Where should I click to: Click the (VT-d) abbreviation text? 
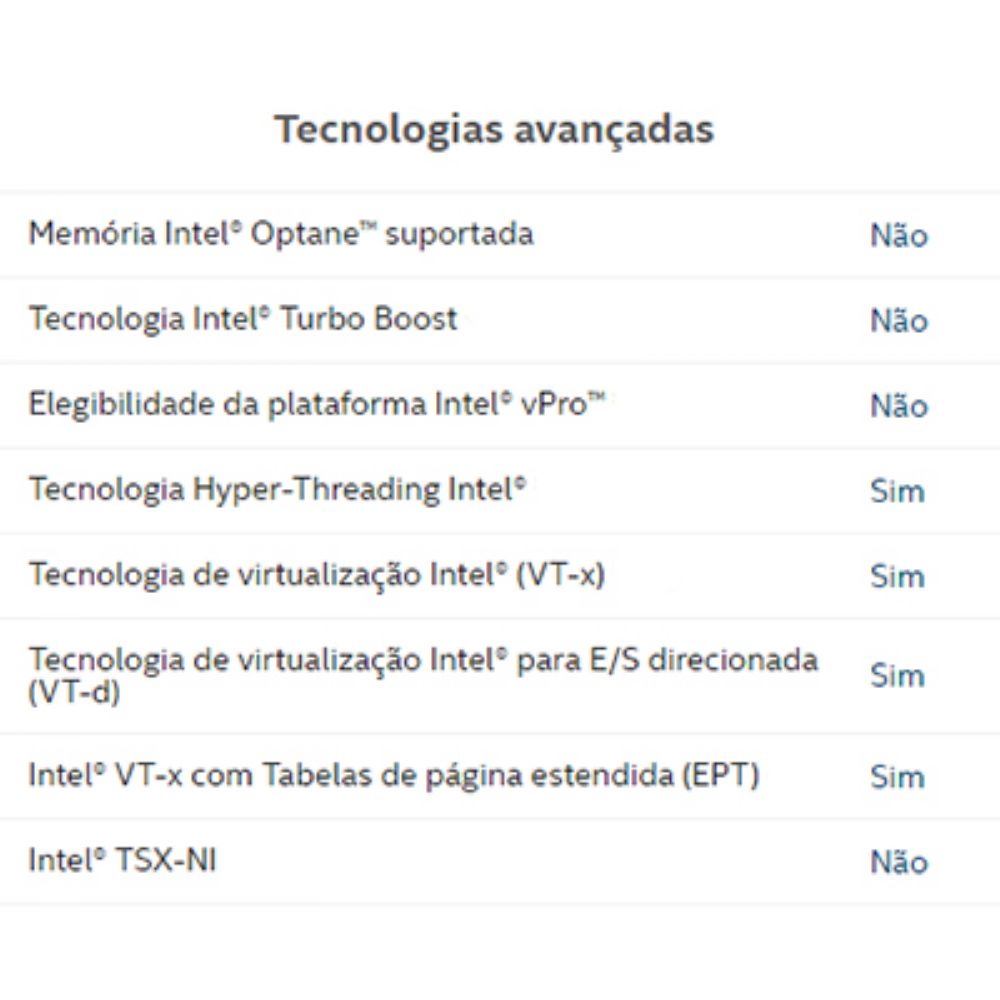pyautogui.click(x=74, y=691)
